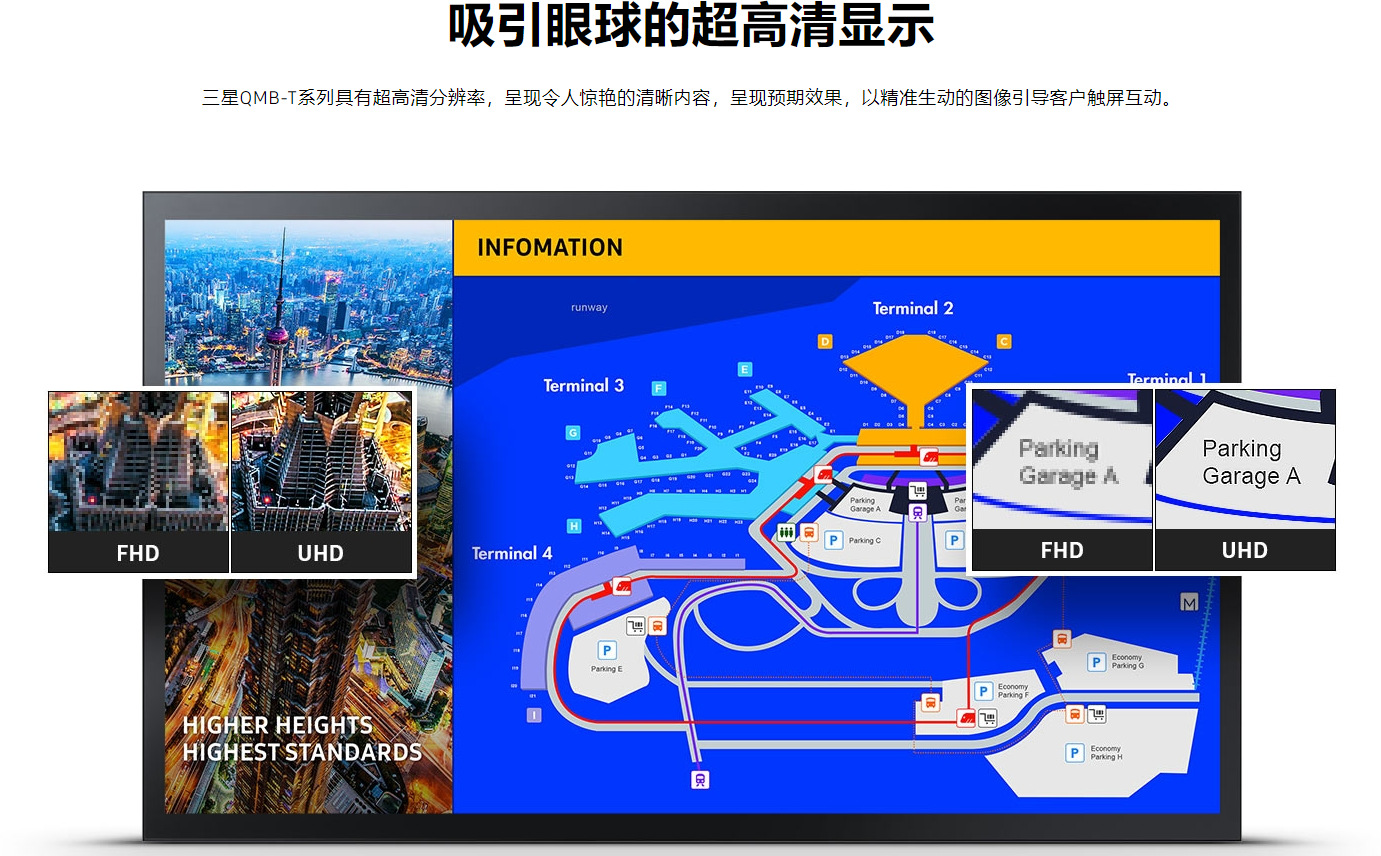Click the H gate marker
This screenshot has height=856, width=1381.
pos(574,526)
